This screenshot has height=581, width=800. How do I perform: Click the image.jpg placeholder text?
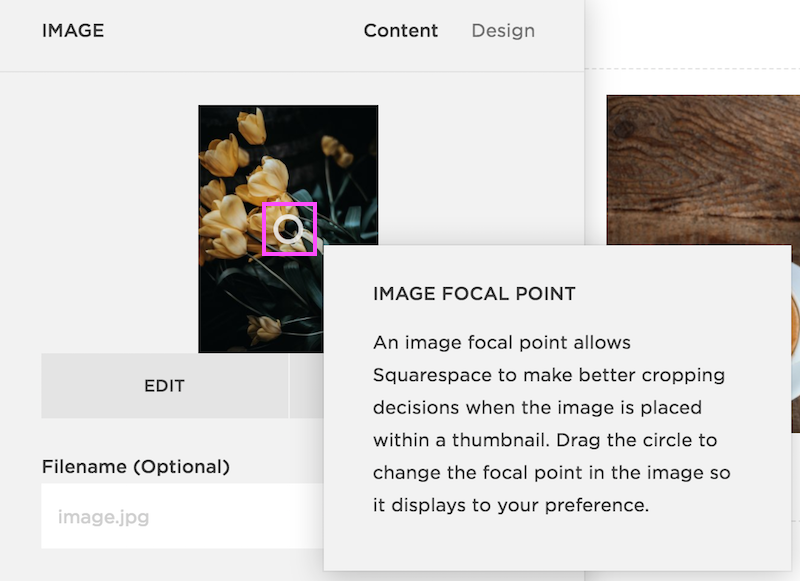104,517
